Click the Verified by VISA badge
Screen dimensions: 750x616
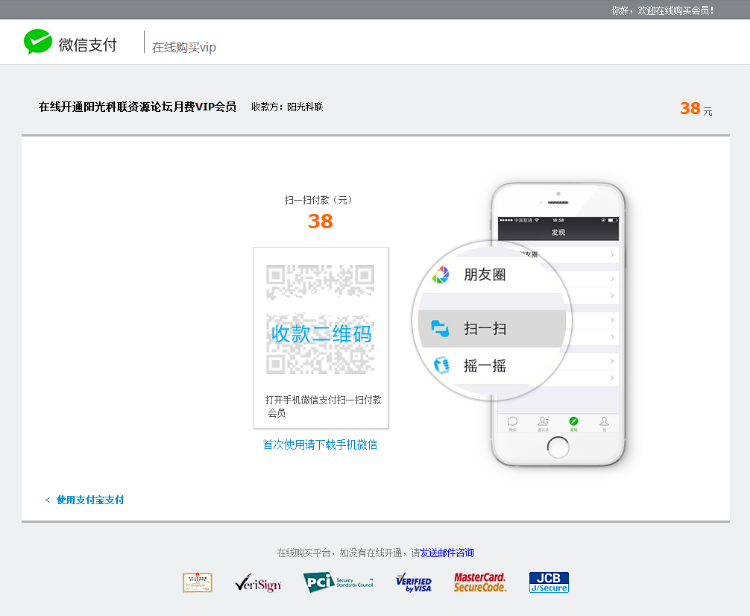[412, 582]
